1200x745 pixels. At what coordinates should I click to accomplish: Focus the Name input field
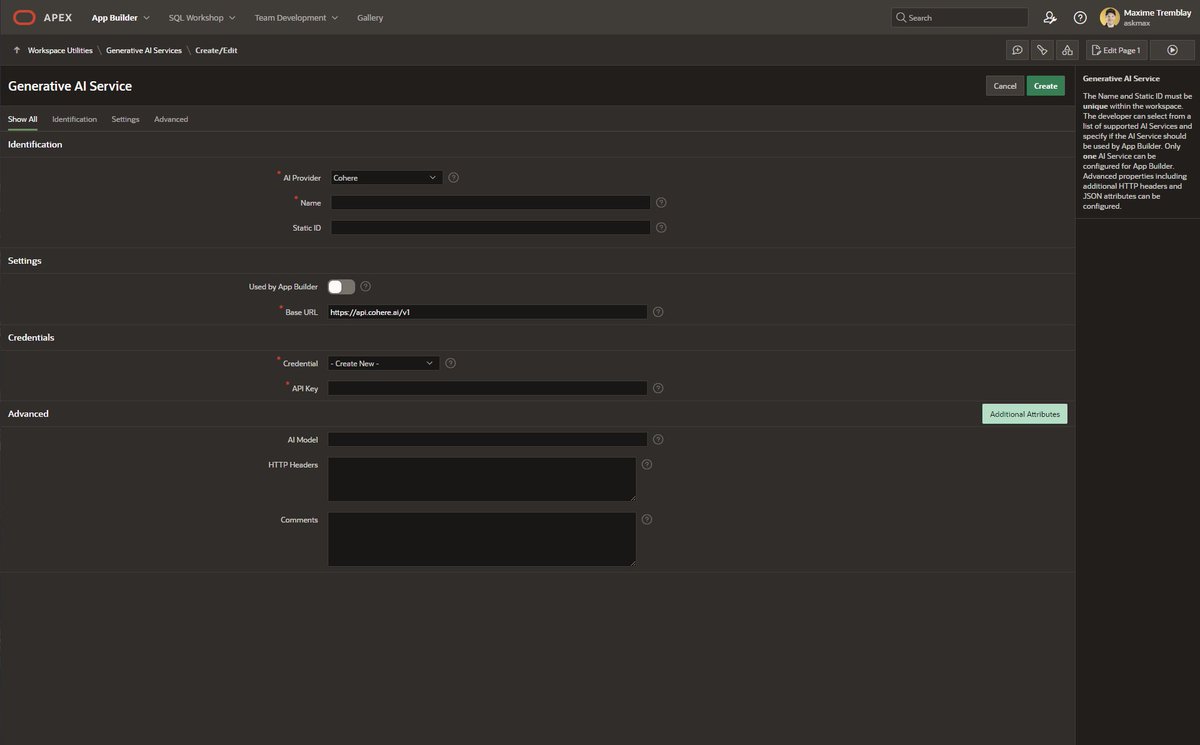pos(491,202)
